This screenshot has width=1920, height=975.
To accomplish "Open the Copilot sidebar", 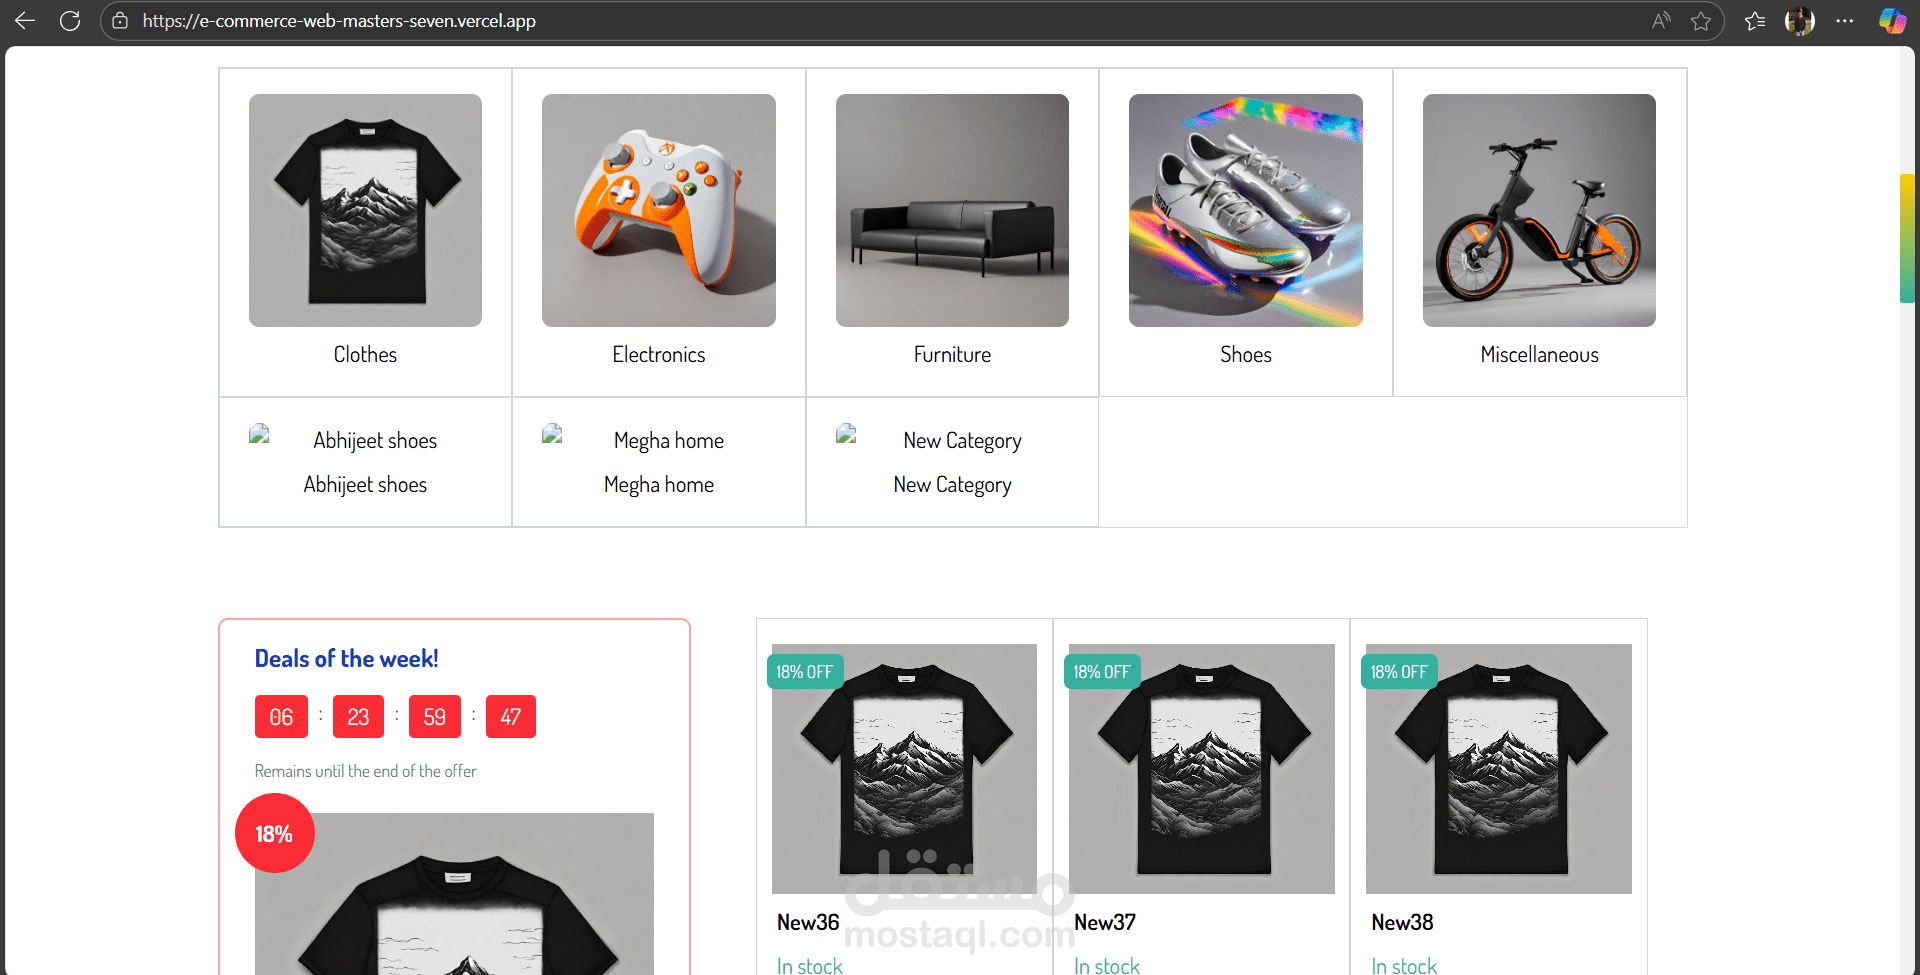I will click(1892, 21).
